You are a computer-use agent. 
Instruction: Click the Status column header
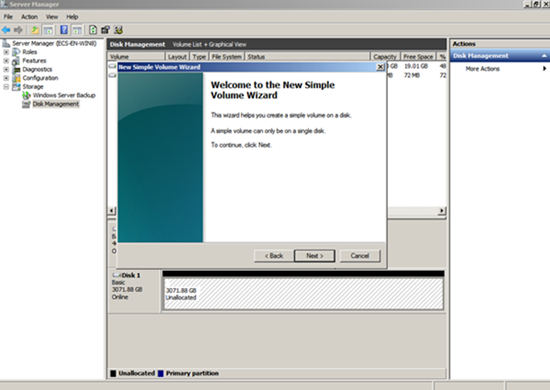(307, 56)
